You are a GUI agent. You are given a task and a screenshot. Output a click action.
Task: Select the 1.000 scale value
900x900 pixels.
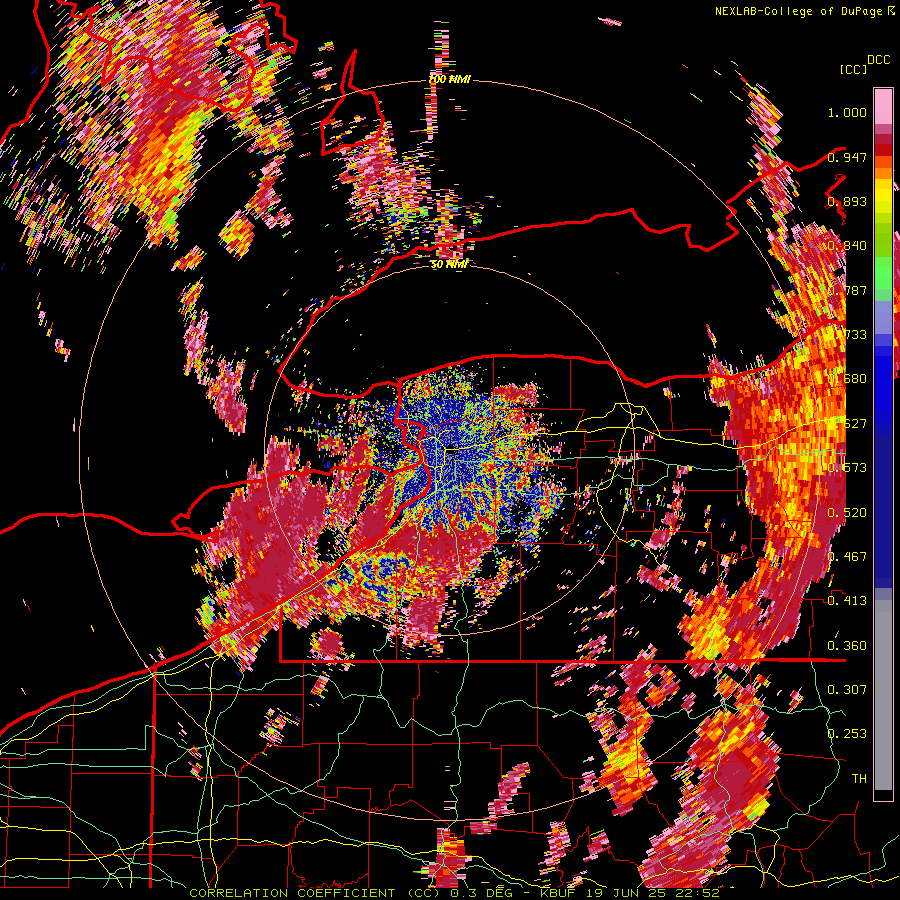pyautogui.click(x=847, y=112)
